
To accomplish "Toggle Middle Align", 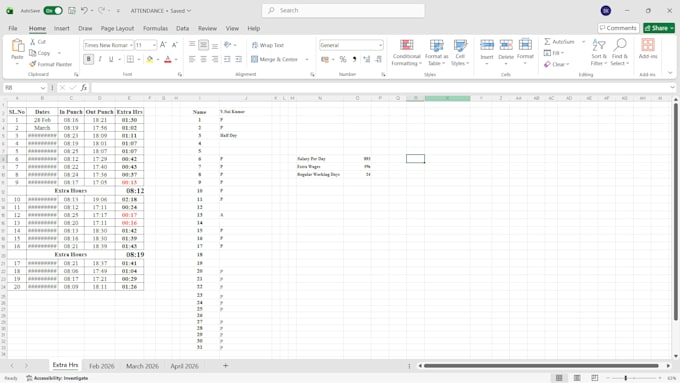I will tap(203, 45).
